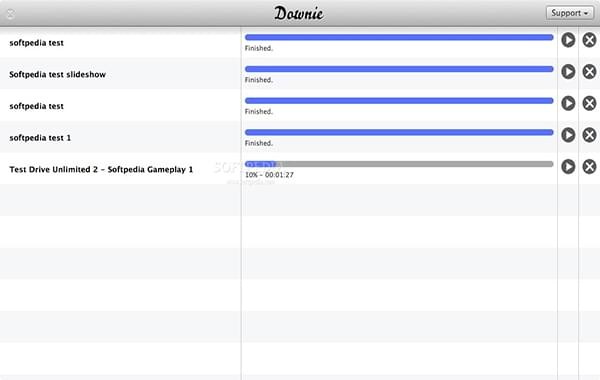Click the Downie title logo
This screenshot has width=600, height=380.
click(x=299, y=13)
